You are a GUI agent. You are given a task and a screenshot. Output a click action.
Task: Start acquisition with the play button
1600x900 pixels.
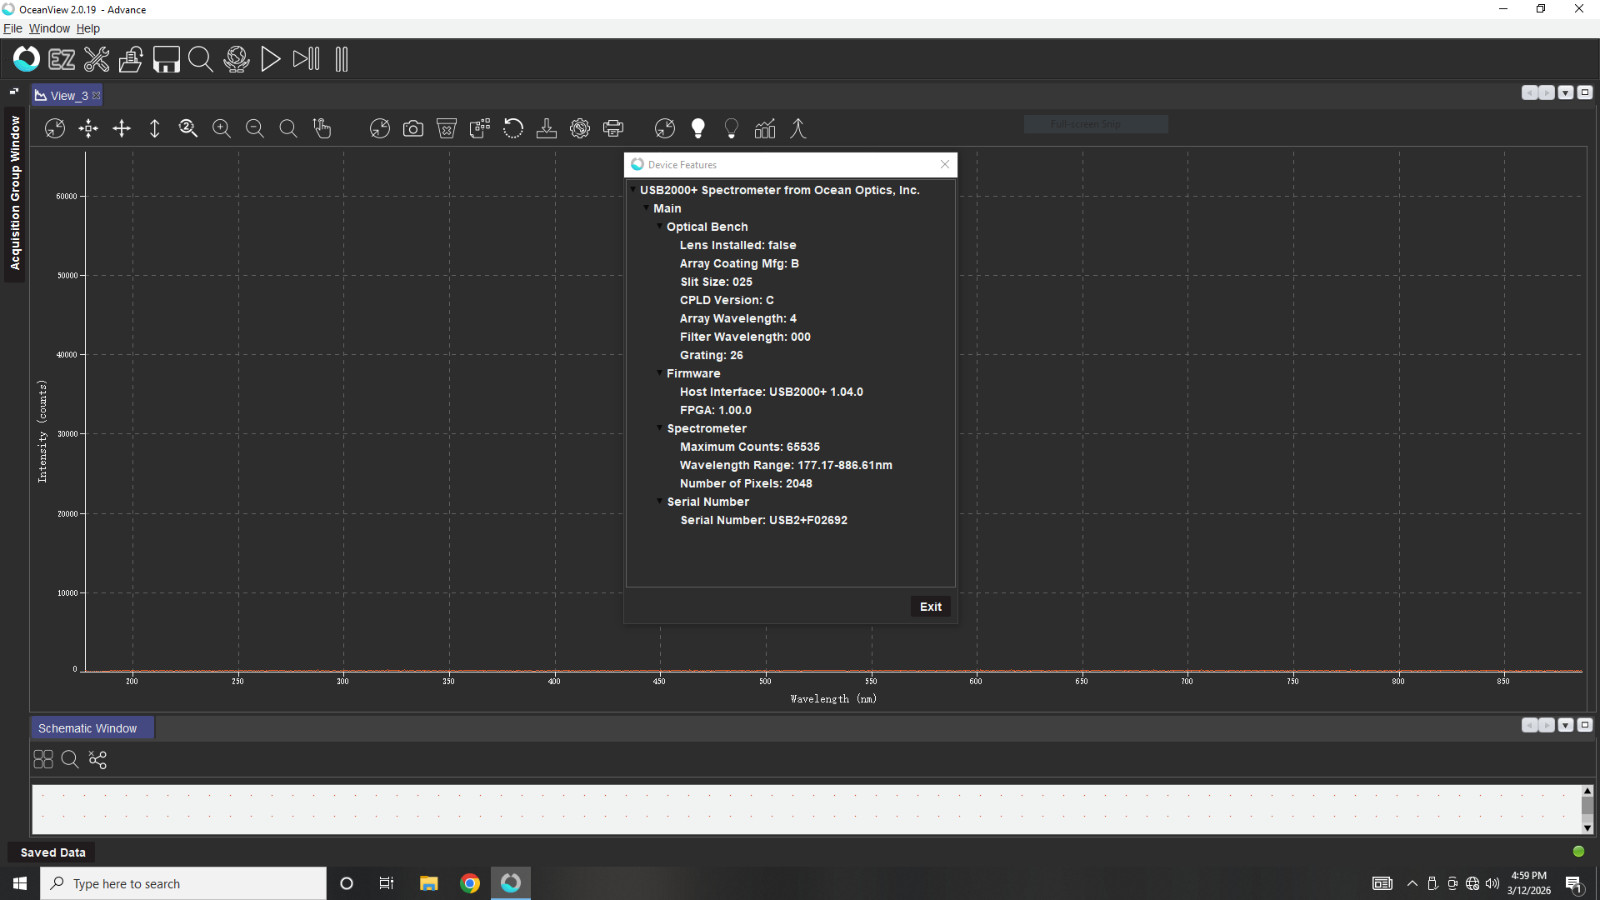pyautogui.click(x=270, y=60)
